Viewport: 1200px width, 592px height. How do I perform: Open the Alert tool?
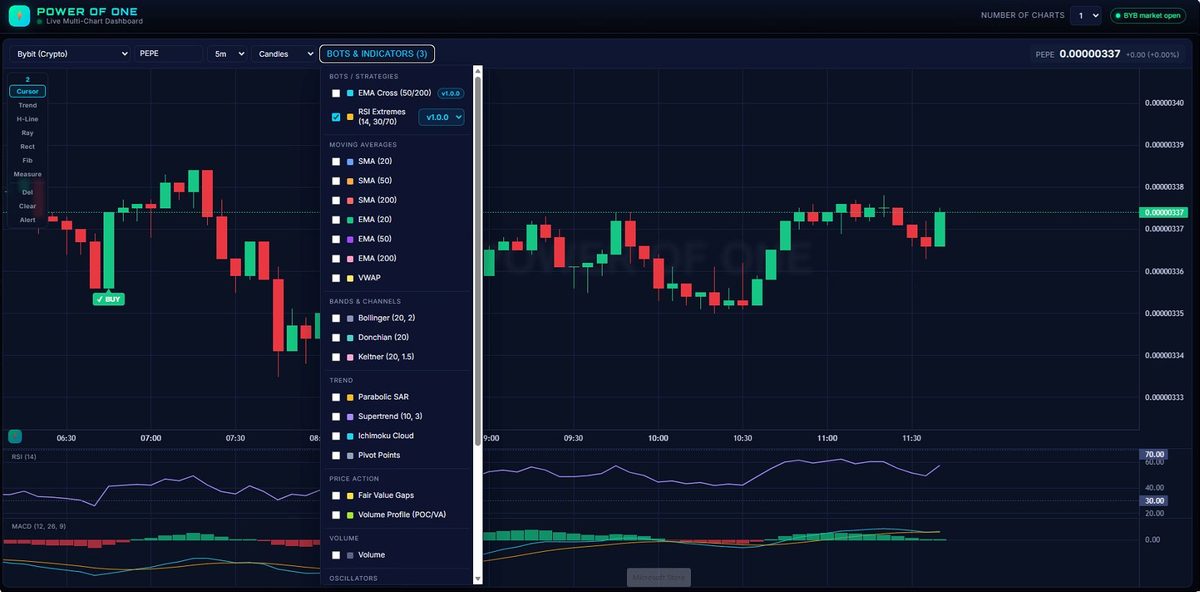point(27,220)
